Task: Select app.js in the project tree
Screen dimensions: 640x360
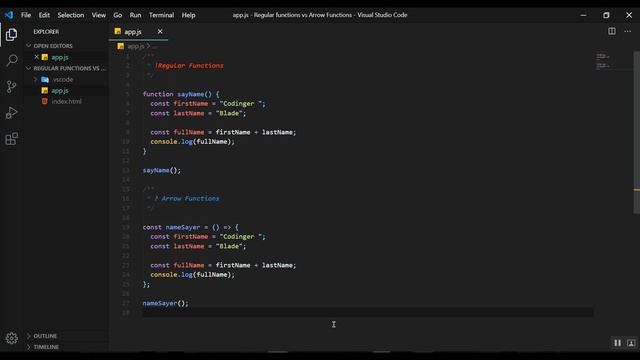Action: 60,91
